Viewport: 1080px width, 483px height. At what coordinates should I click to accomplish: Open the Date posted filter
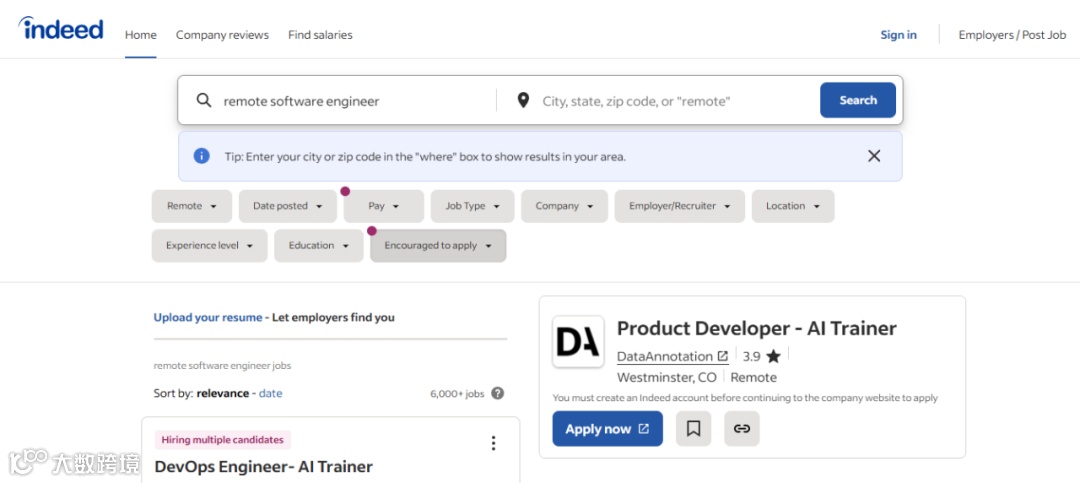288,206
